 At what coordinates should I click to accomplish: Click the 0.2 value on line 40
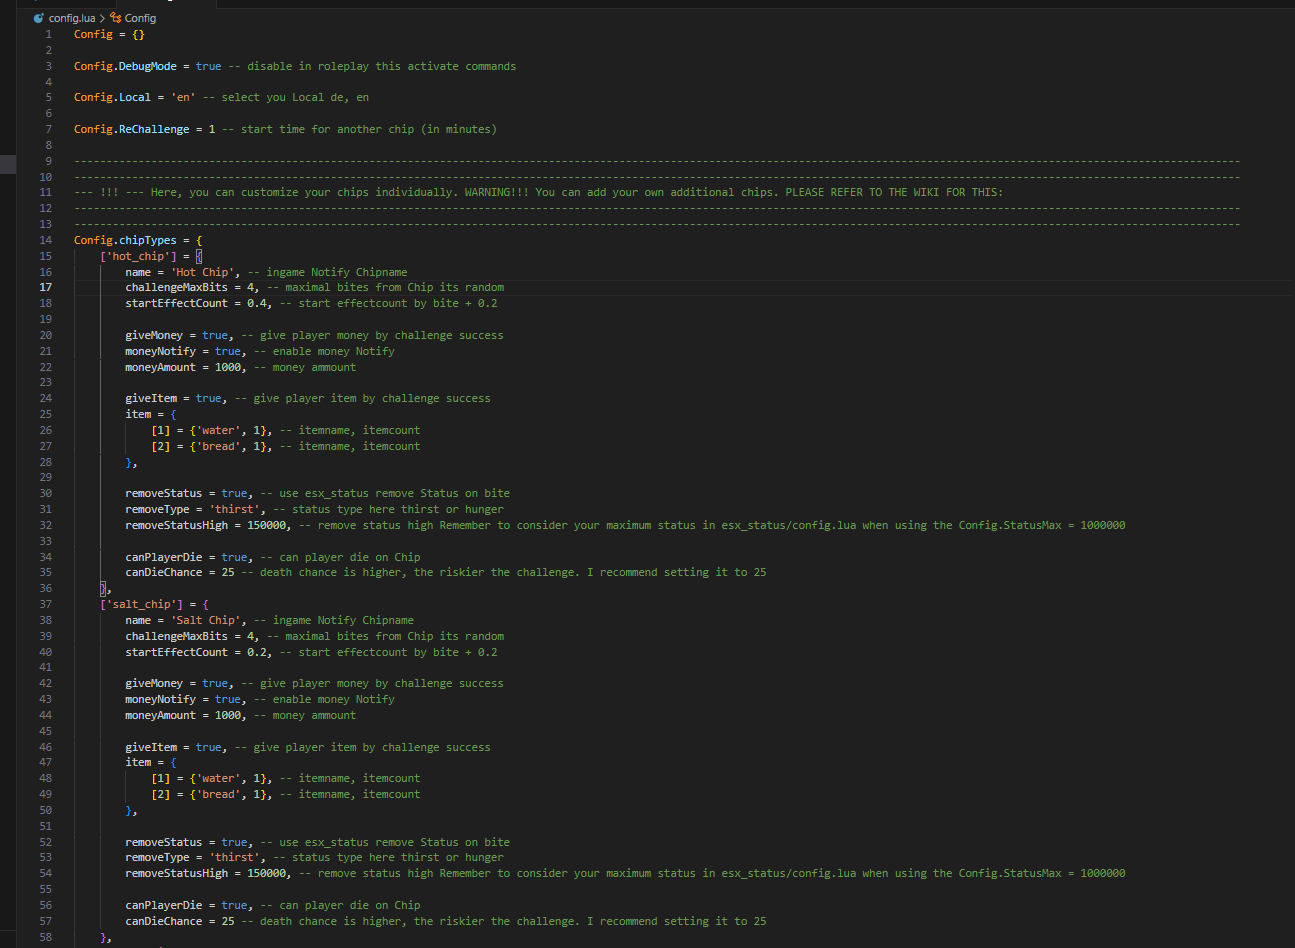257,652
